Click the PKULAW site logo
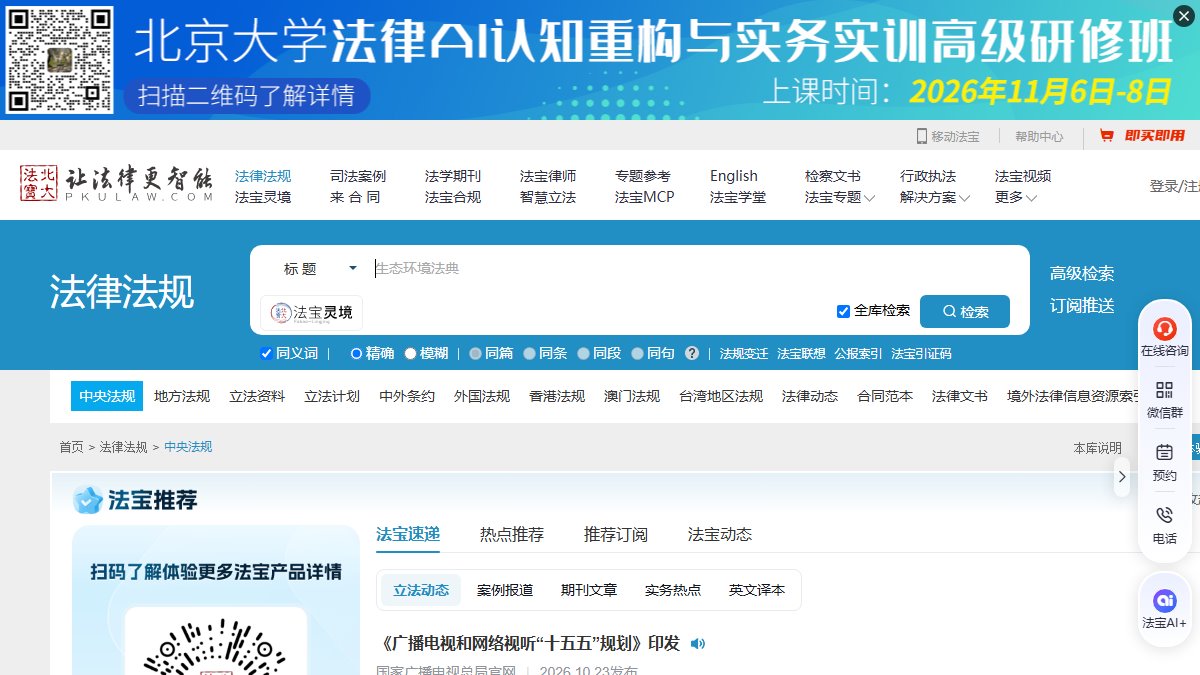Screen dimensions: 1200x675 tap(117, 184)
